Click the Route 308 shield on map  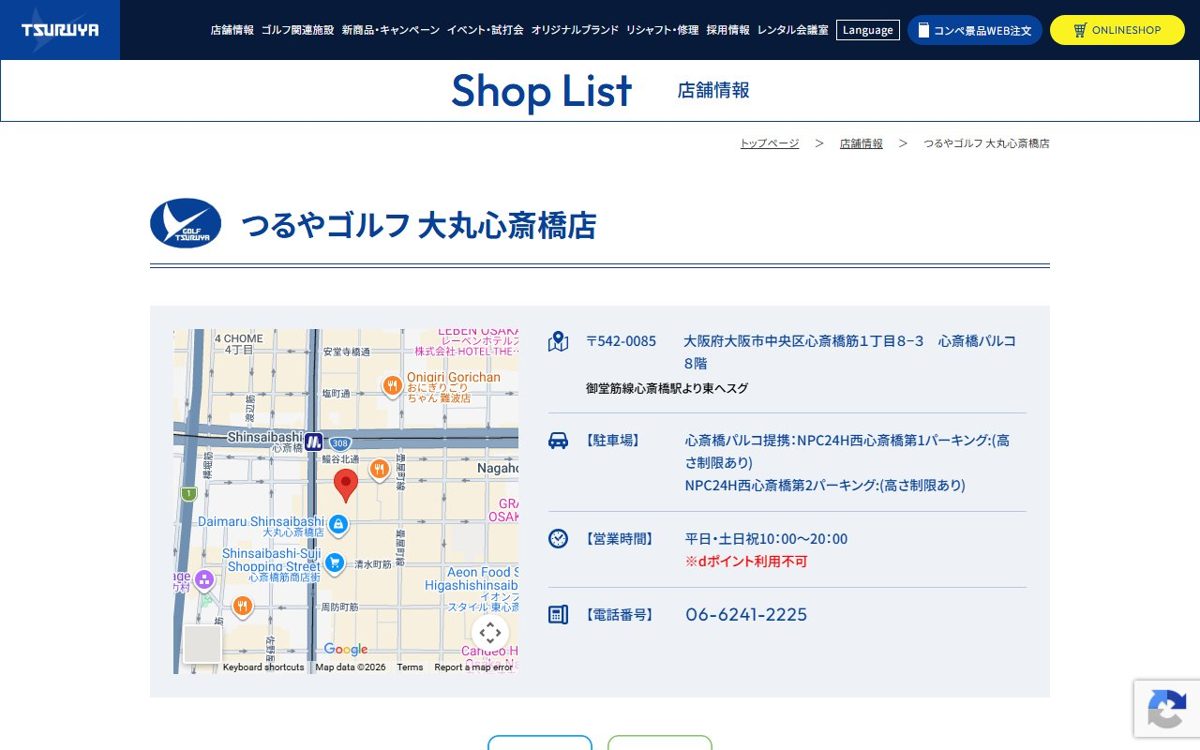pos(340,442)
